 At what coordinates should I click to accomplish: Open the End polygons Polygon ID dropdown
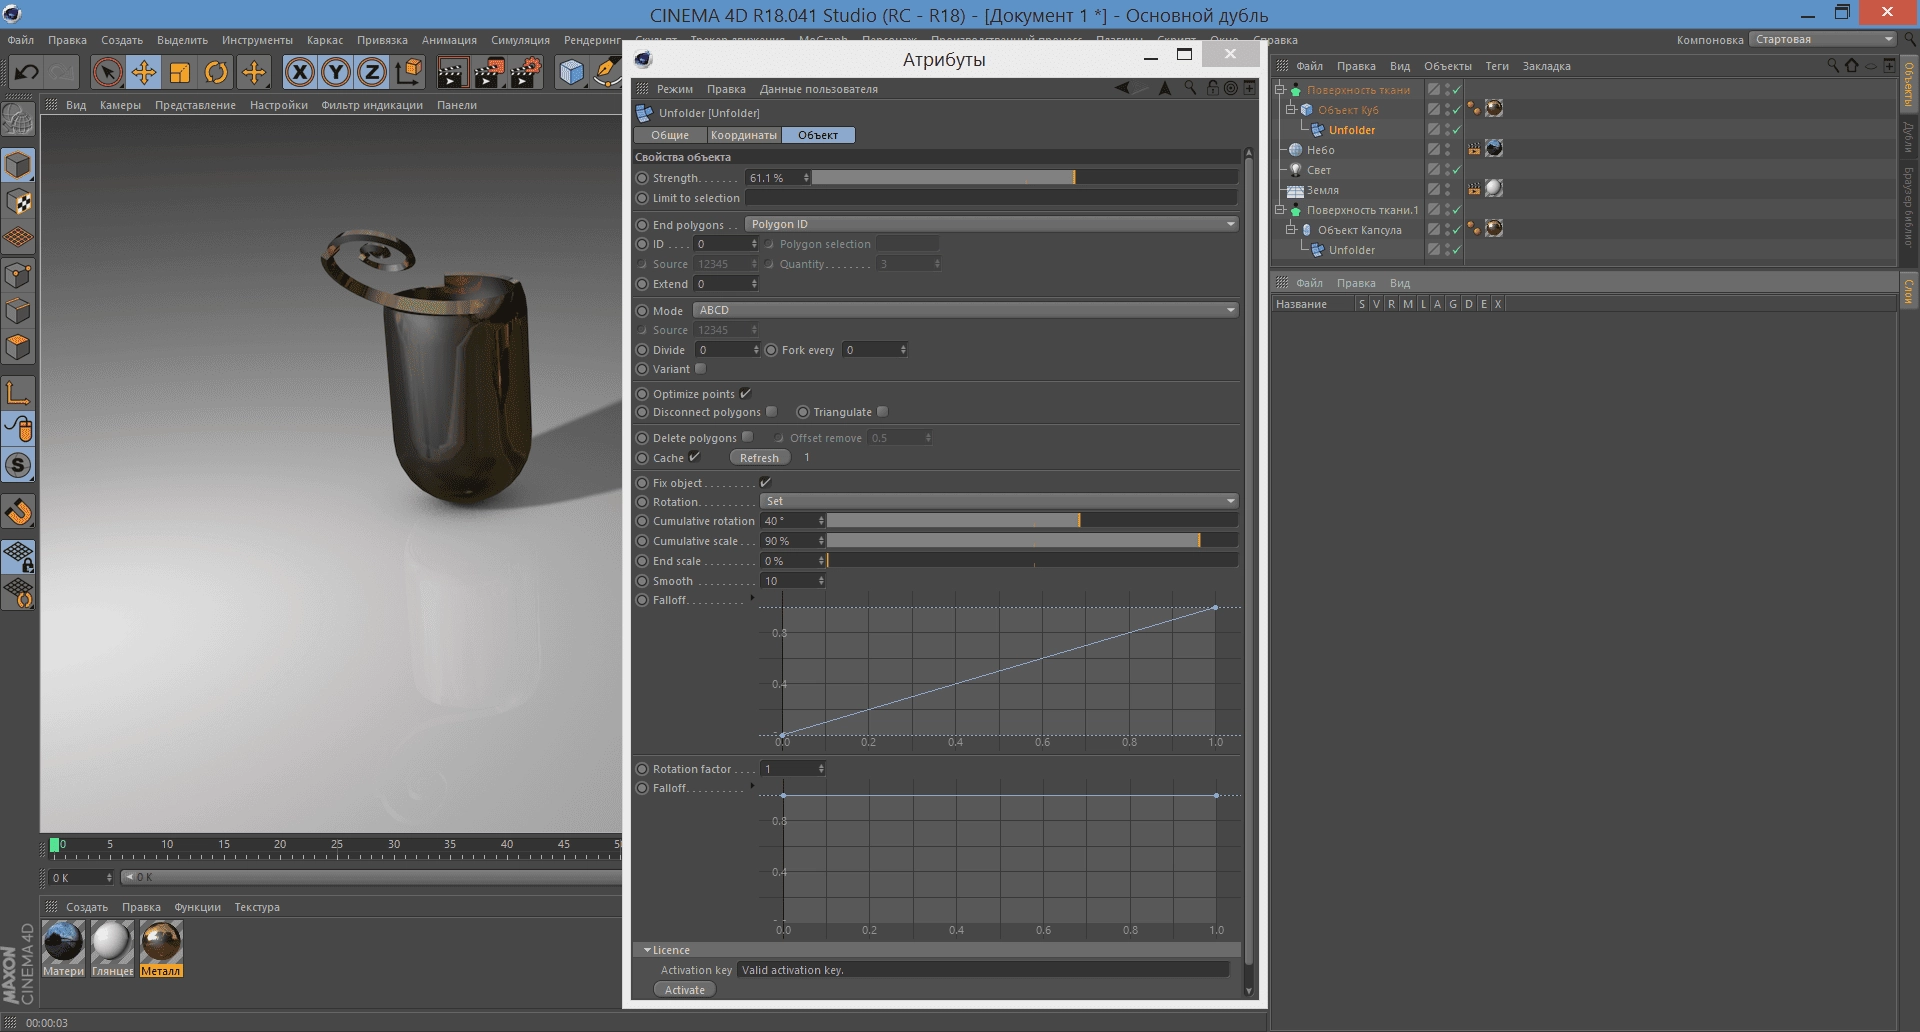coord(992,224)
